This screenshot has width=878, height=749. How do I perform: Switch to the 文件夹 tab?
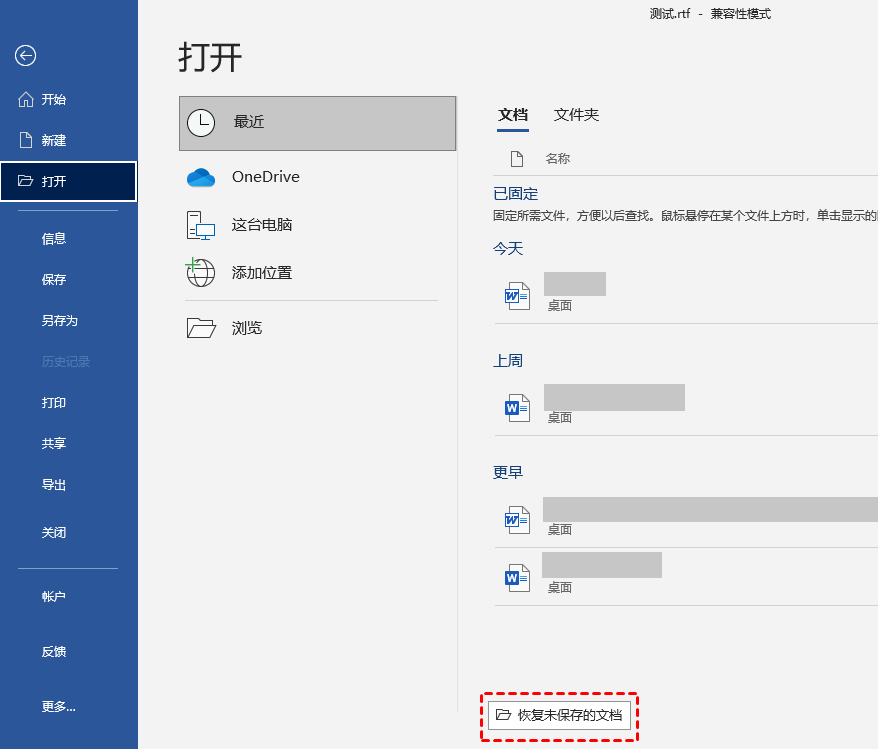coord(576,115)
